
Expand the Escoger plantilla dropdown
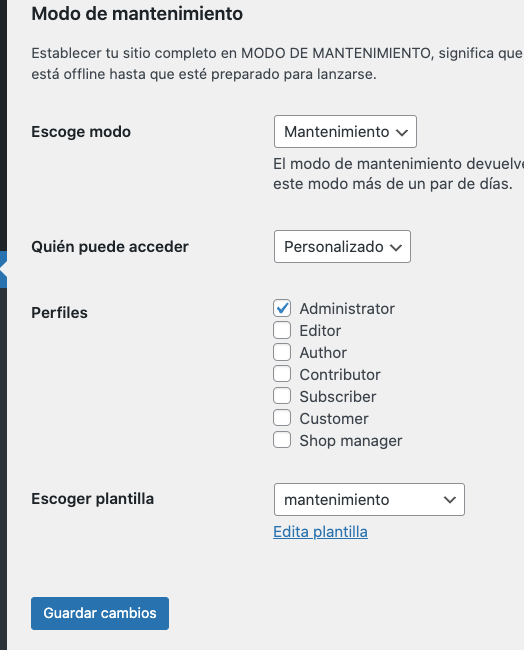click(x=369, y=500)
